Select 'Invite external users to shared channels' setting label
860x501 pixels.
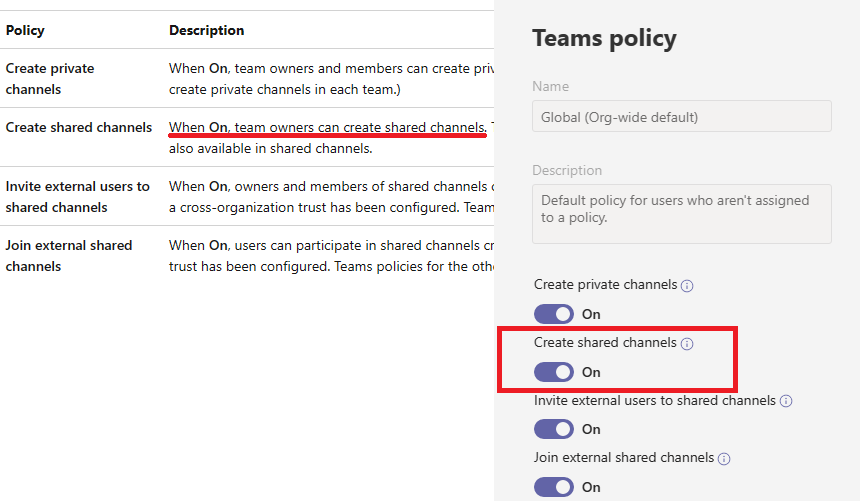655,400
